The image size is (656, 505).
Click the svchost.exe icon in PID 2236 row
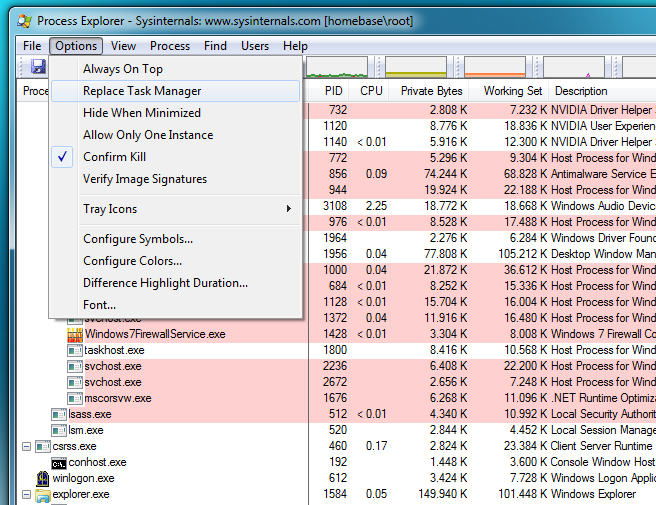pos(75,367)
